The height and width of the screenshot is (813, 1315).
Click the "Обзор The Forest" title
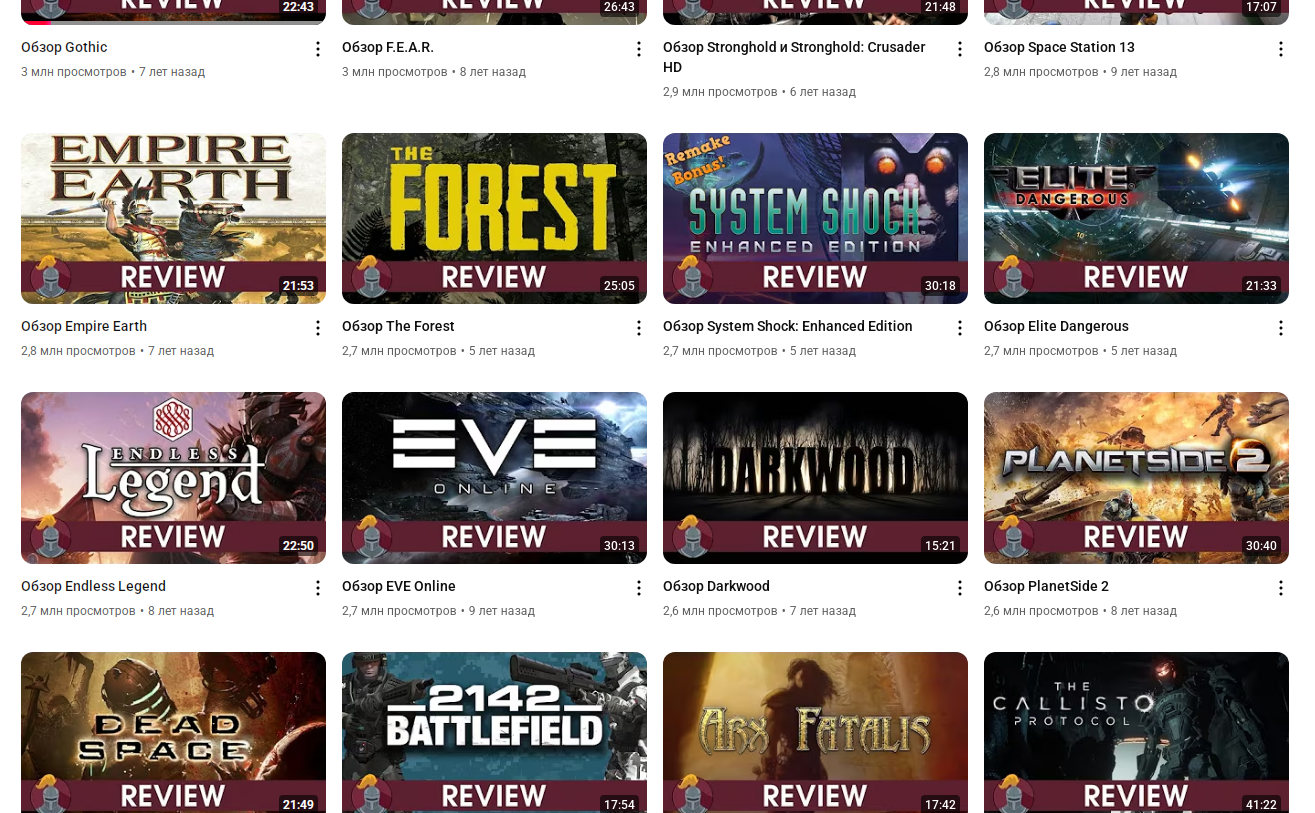(398, 326)
